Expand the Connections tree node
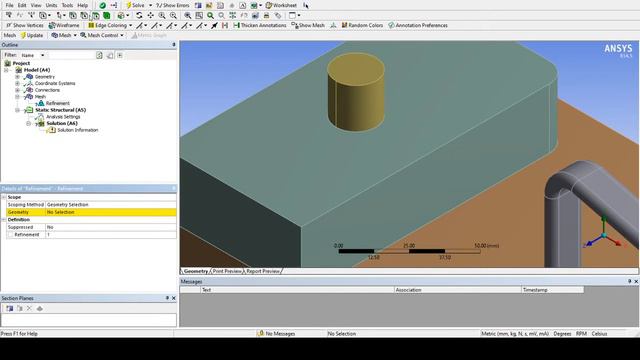 point(18,90)
